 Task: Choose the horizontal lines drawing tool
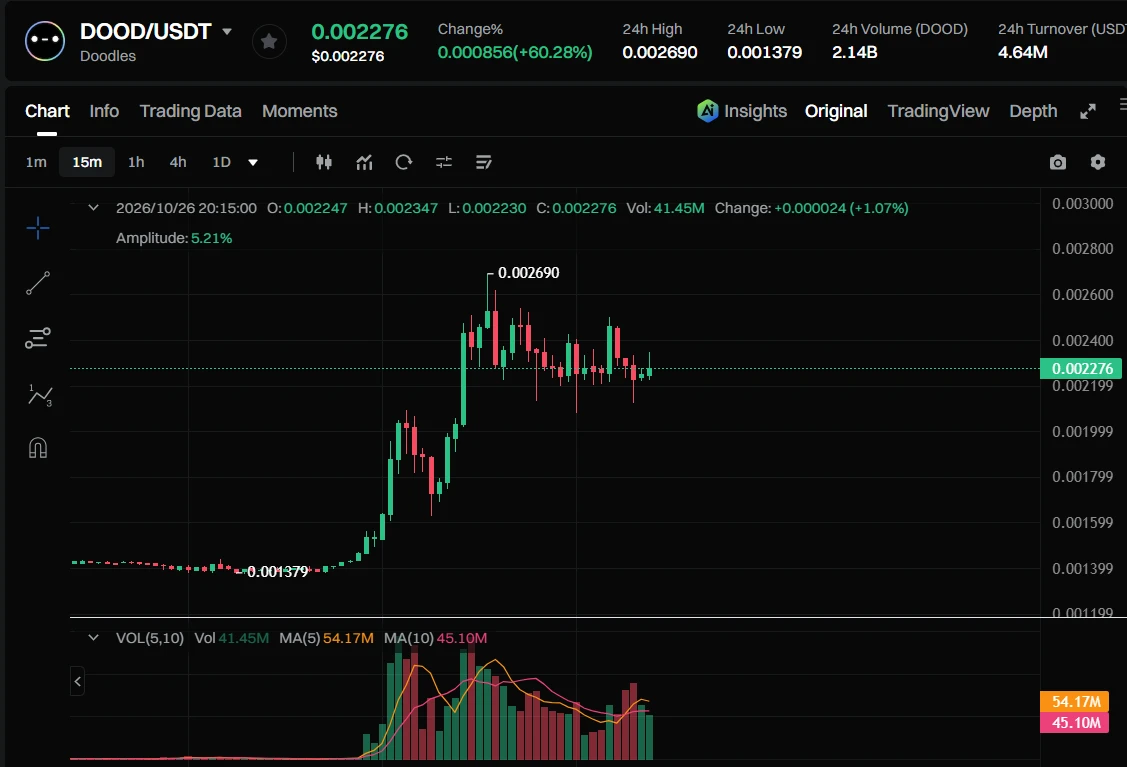point(38,338)
